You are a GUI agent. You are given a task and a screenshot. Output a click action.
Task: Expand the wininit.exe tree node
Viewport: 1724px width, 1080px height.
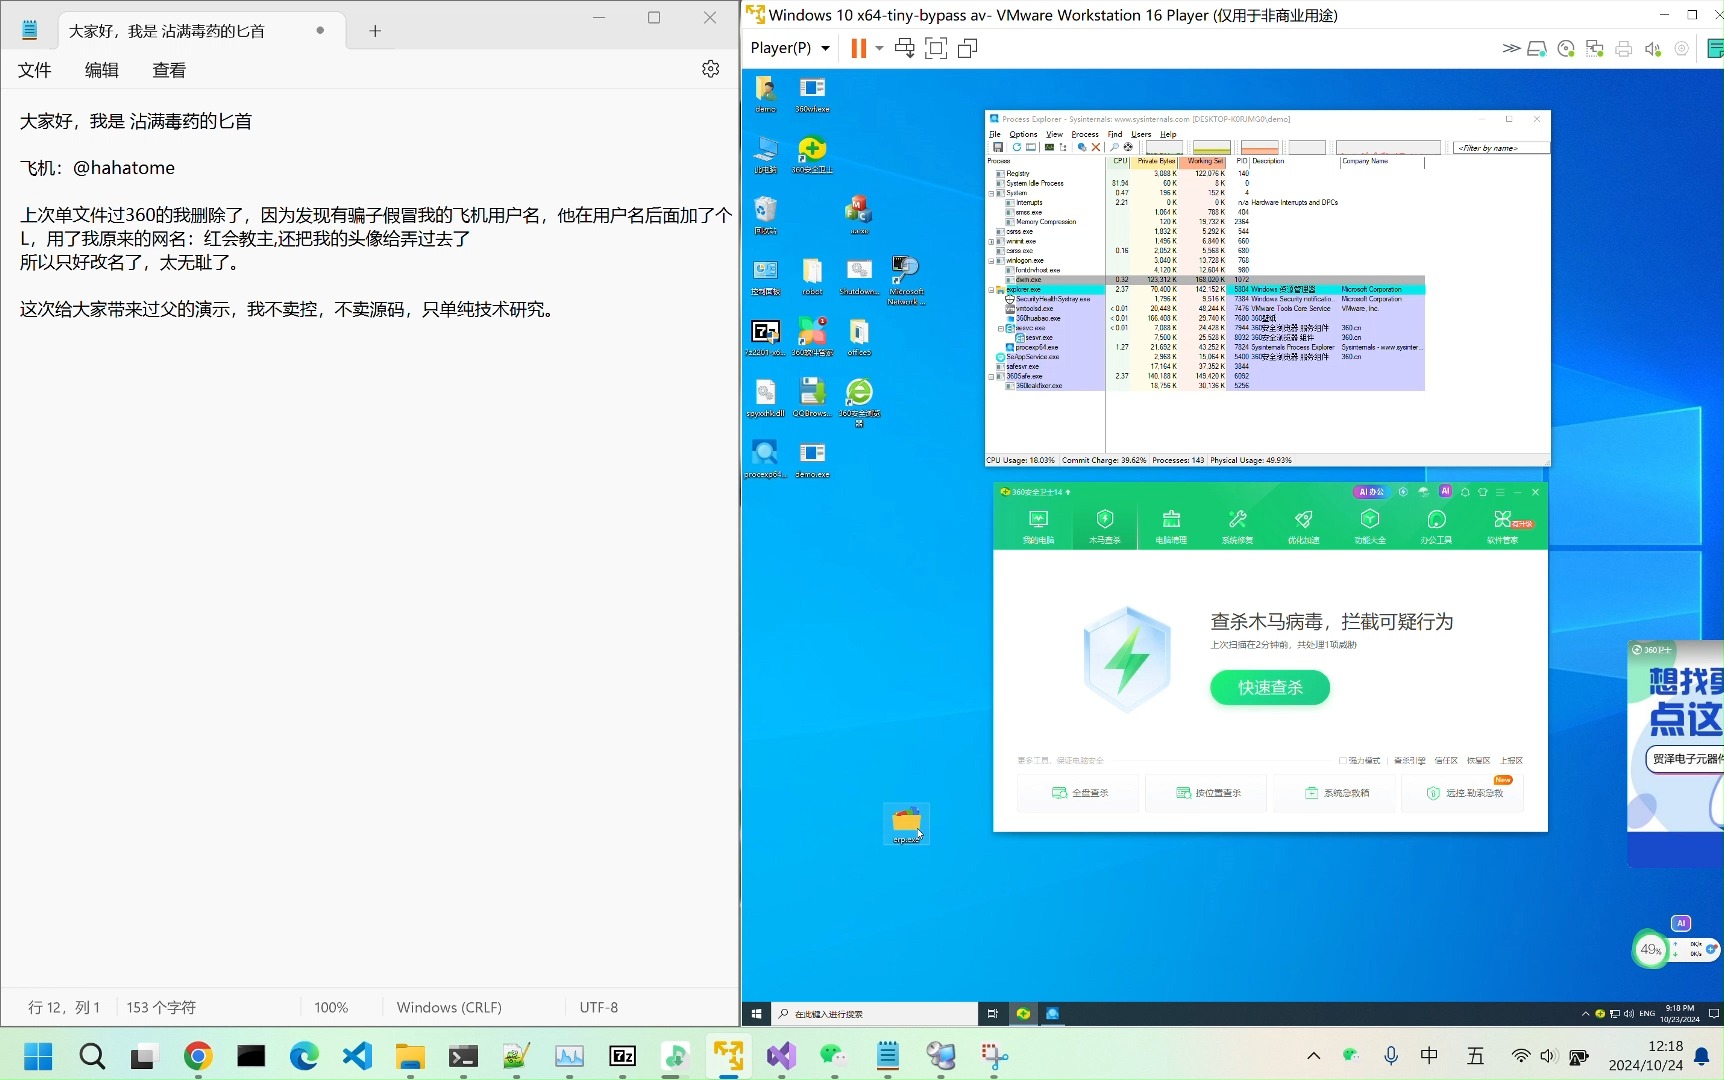(992, 241)
